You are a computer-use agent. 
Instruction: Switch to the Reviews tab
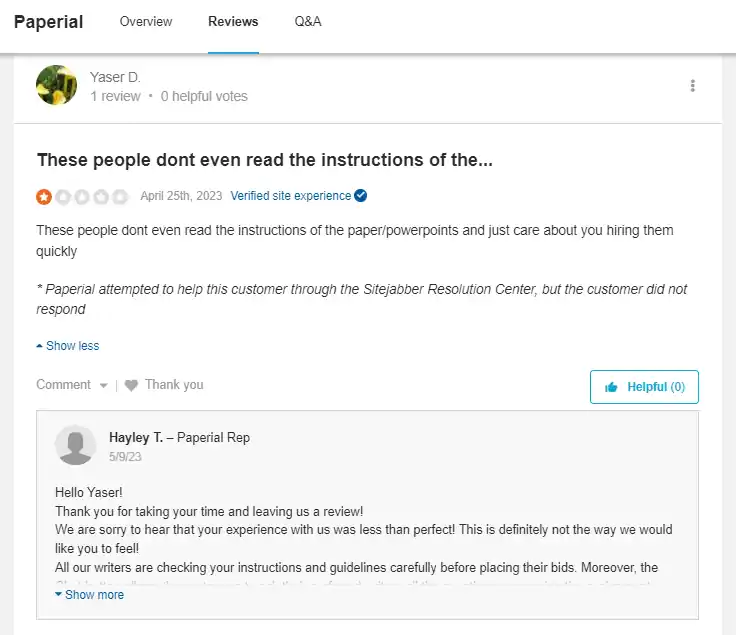point(233,22)
